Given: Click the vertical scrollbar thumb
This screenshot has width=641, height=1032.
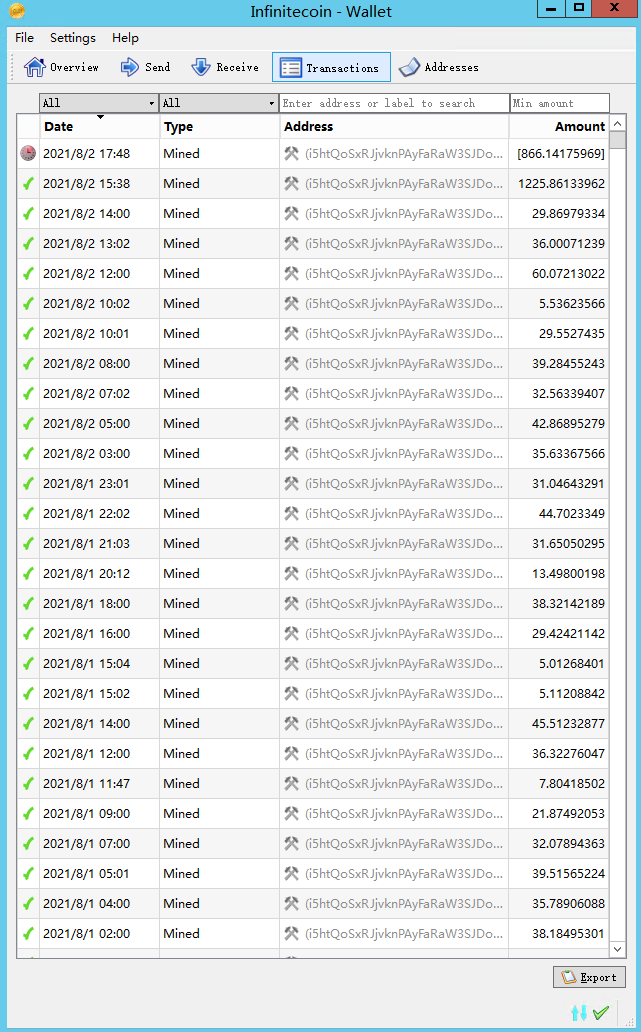Looking at the screenshot, I should 617,140.
